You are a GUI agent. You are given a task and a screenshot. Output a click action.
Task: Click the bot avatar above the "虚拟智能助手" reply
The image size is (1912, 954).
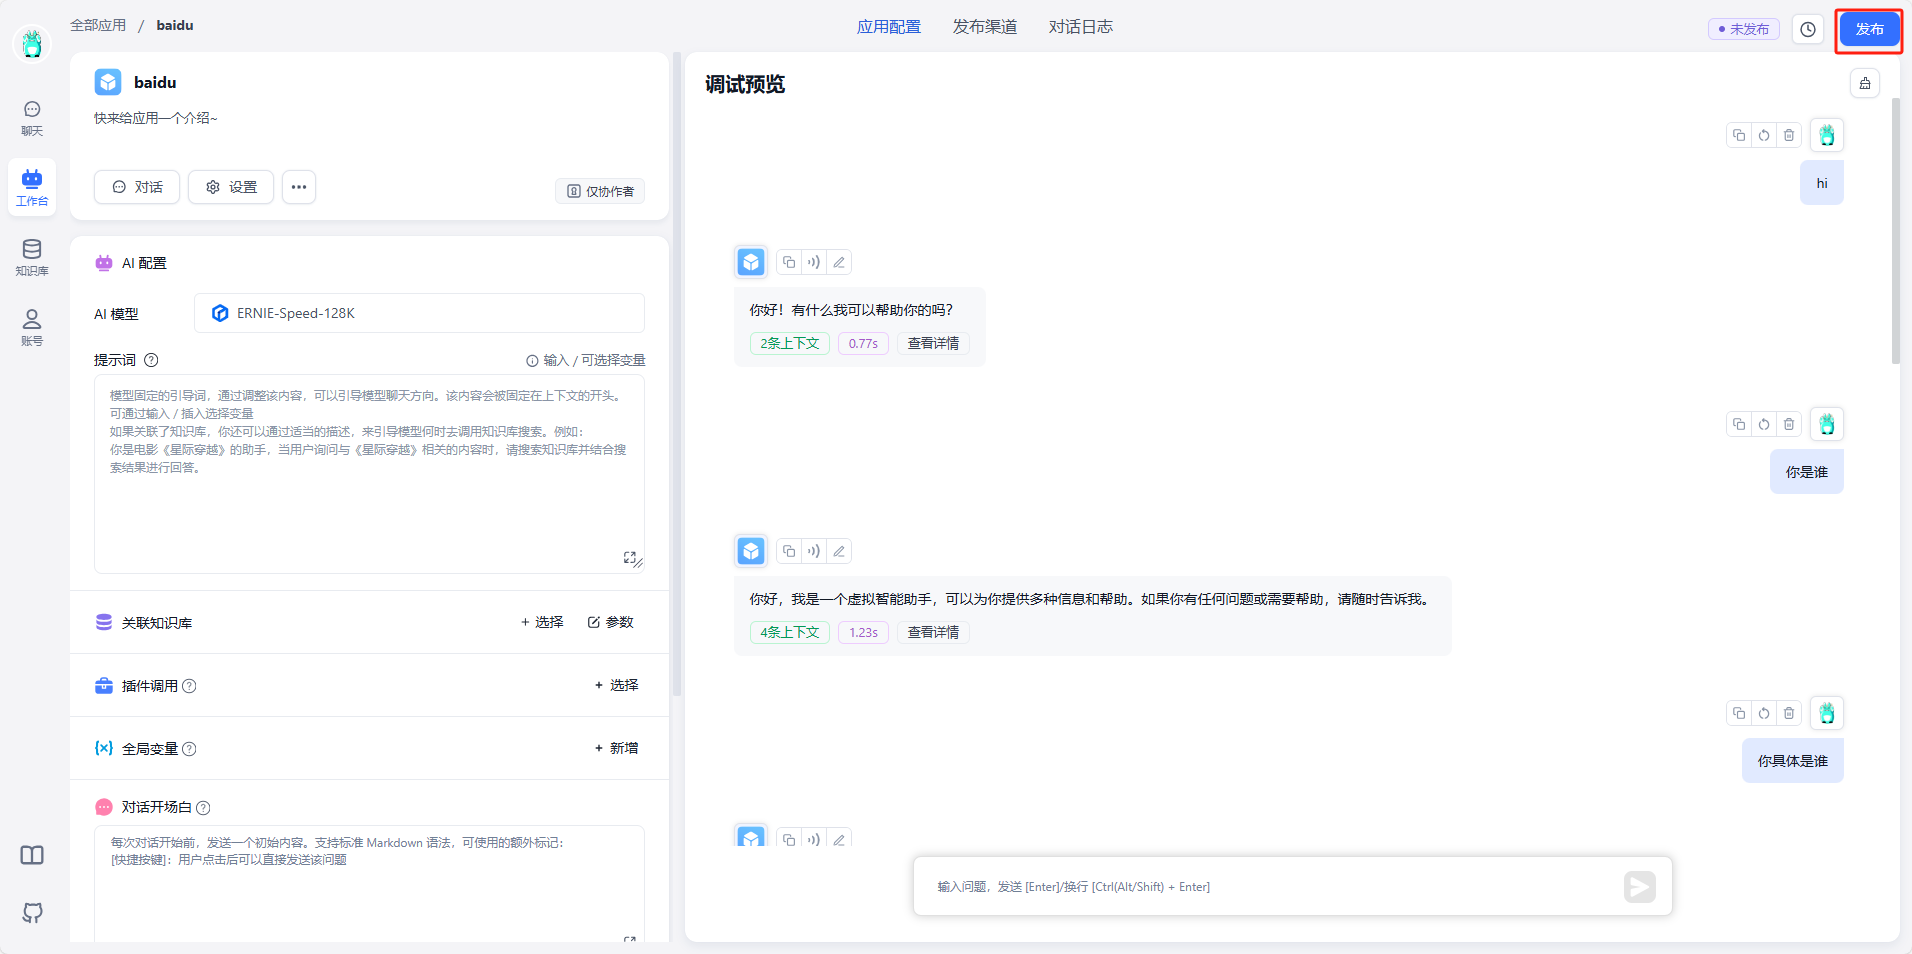point(751,551)
